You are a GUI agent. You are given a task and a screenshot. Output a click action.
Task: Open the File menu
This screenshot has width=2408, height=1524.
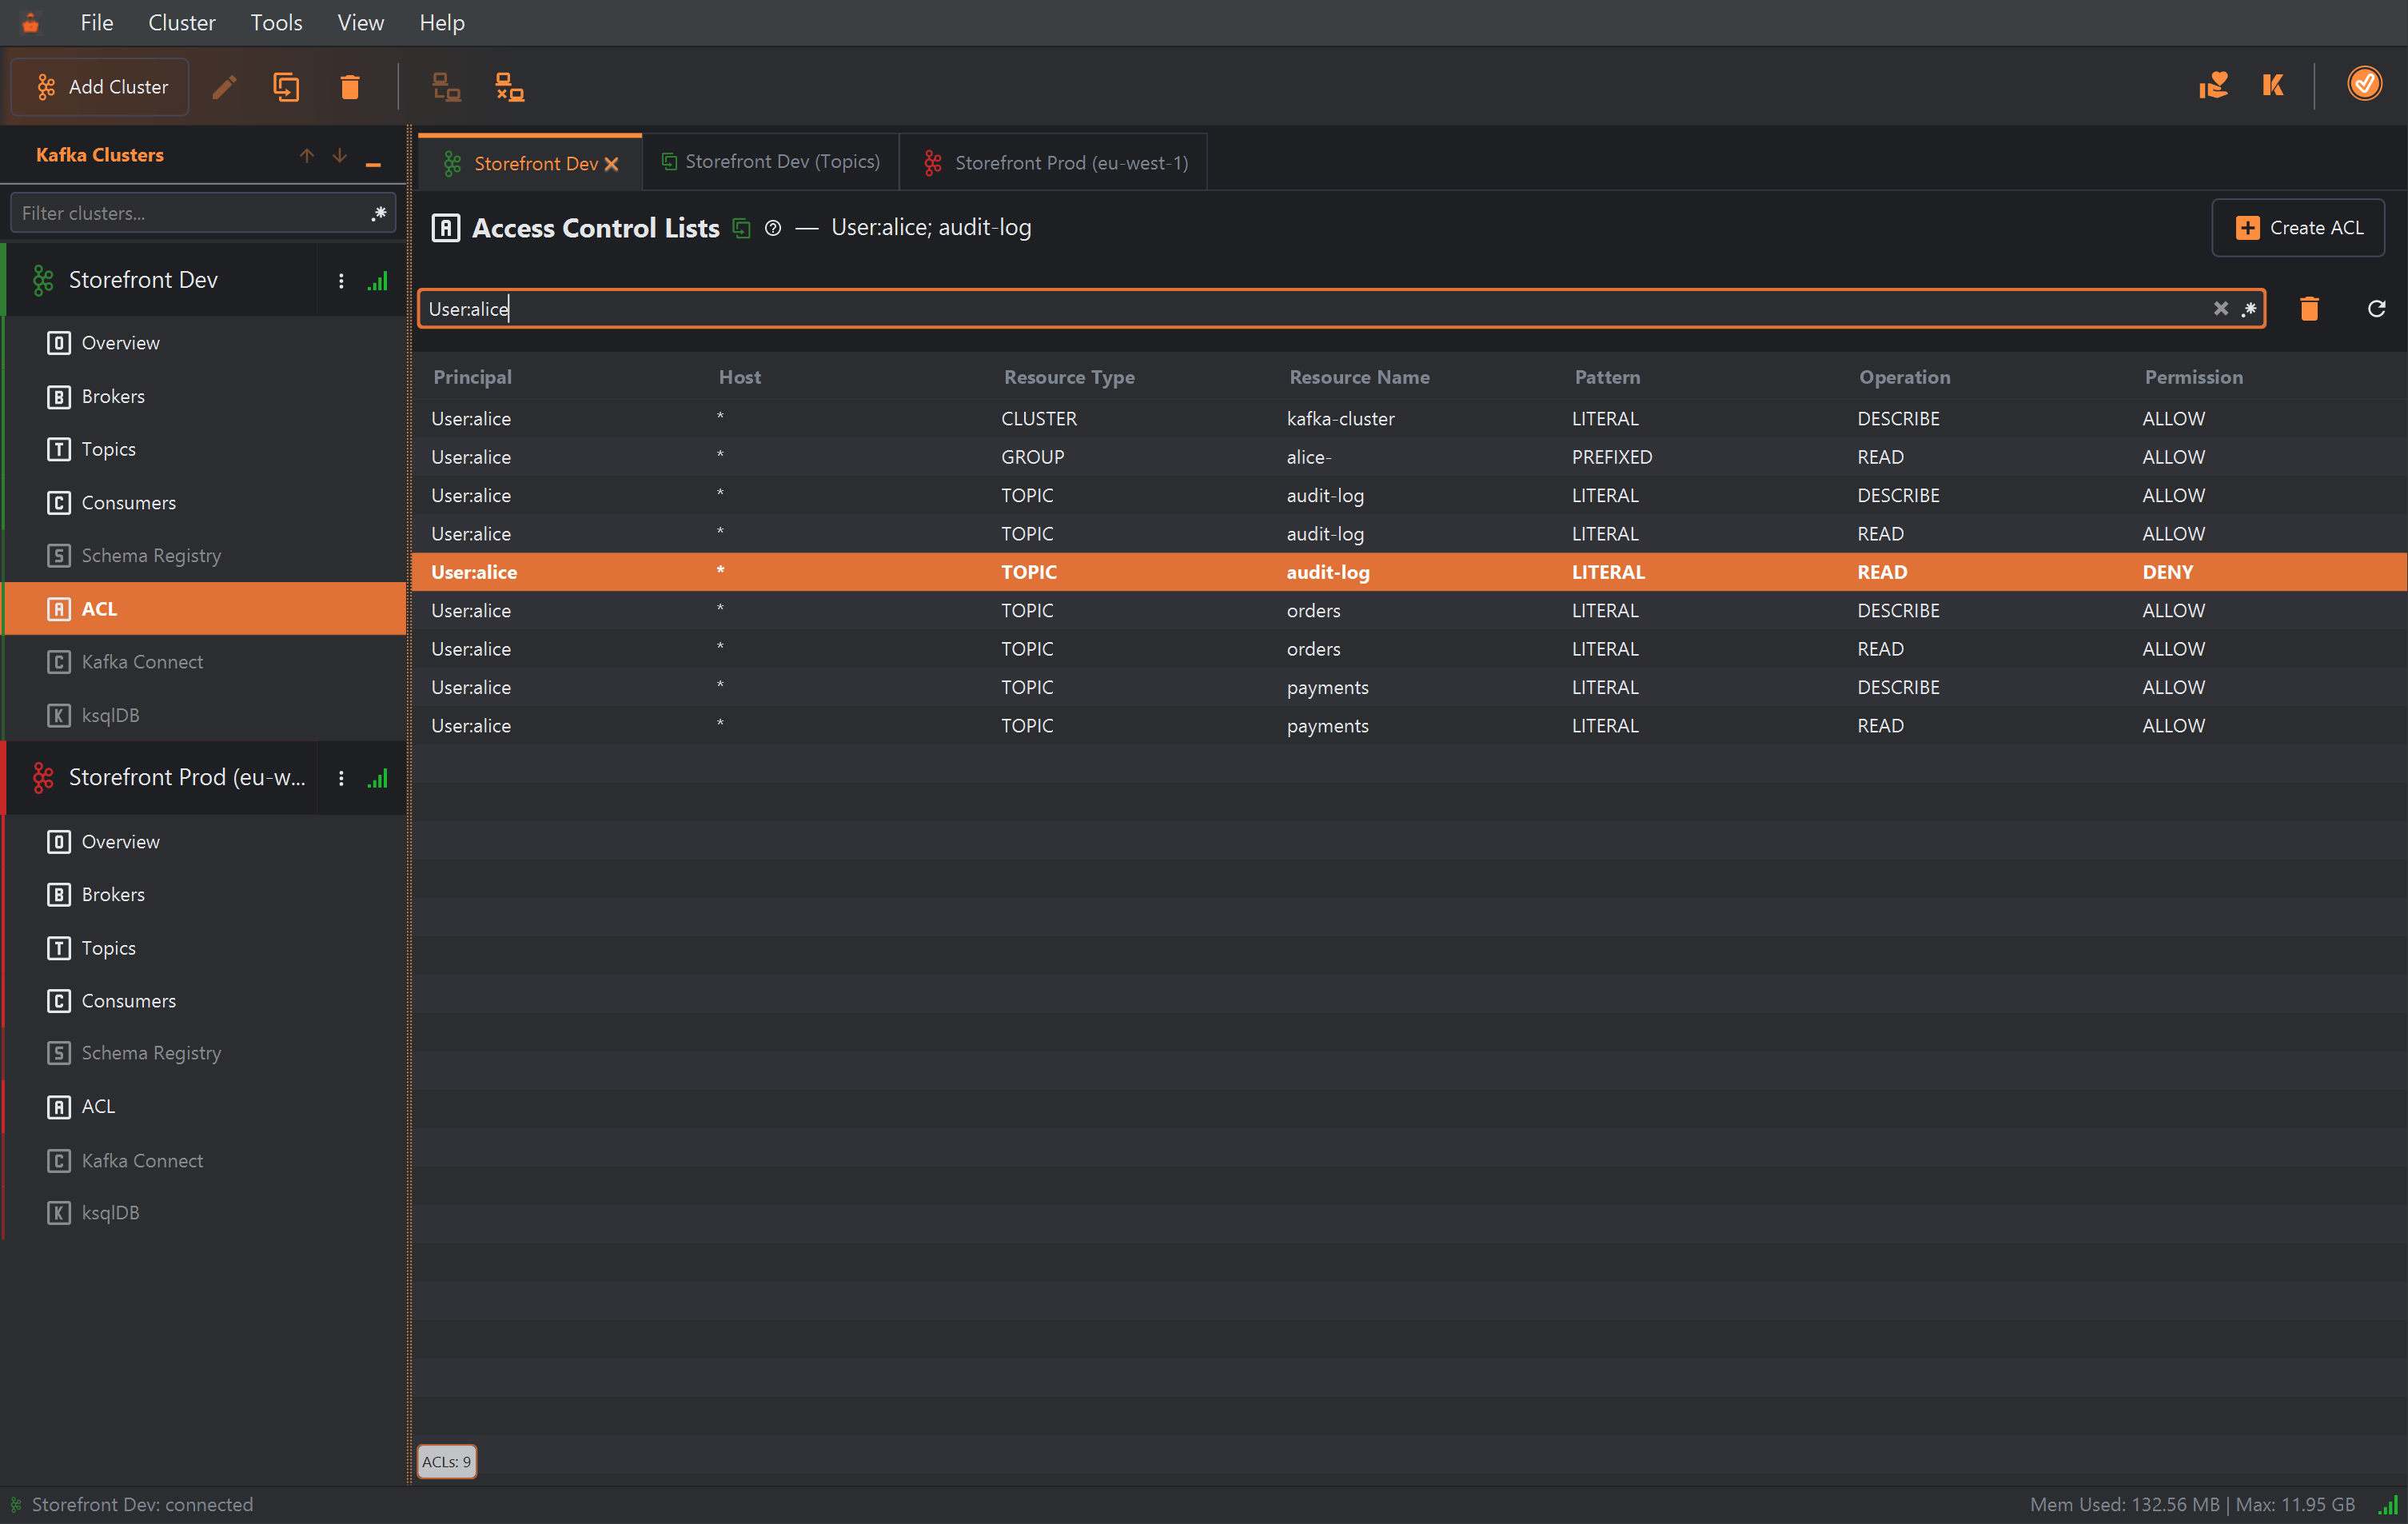point(97,22)
